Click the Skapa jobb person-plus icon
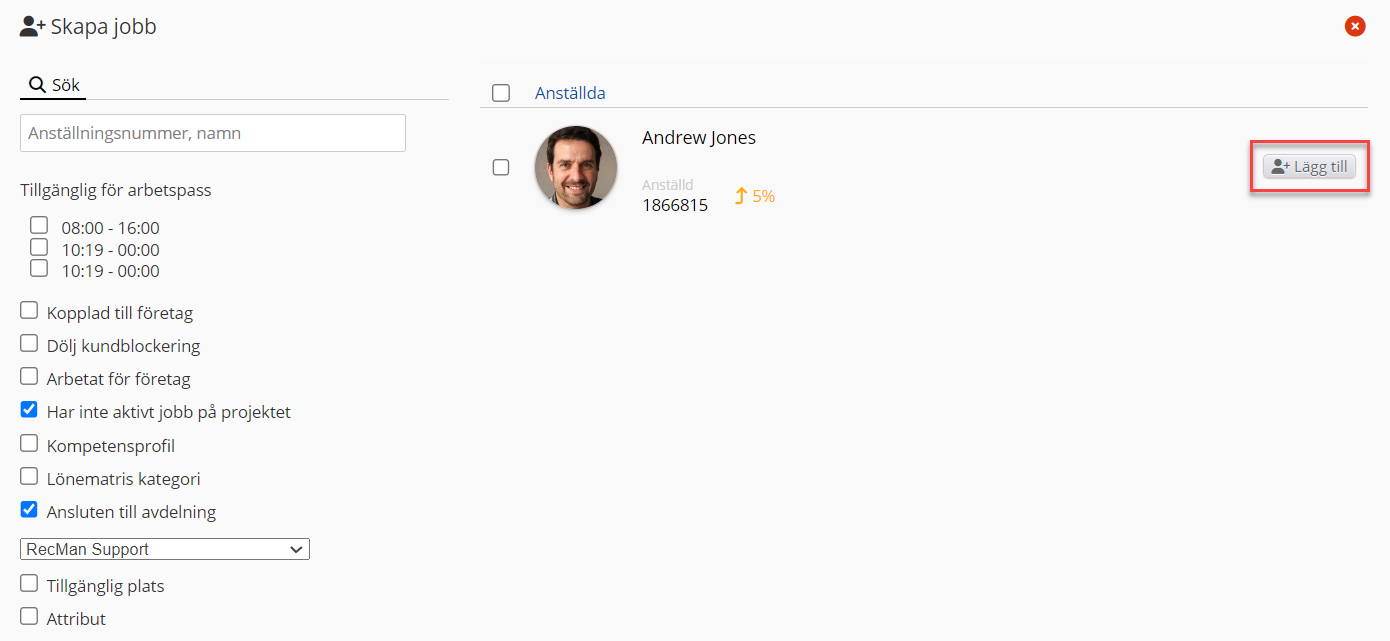The width and height of the screenshot is (1390, 641). click(x=33, y=27)
